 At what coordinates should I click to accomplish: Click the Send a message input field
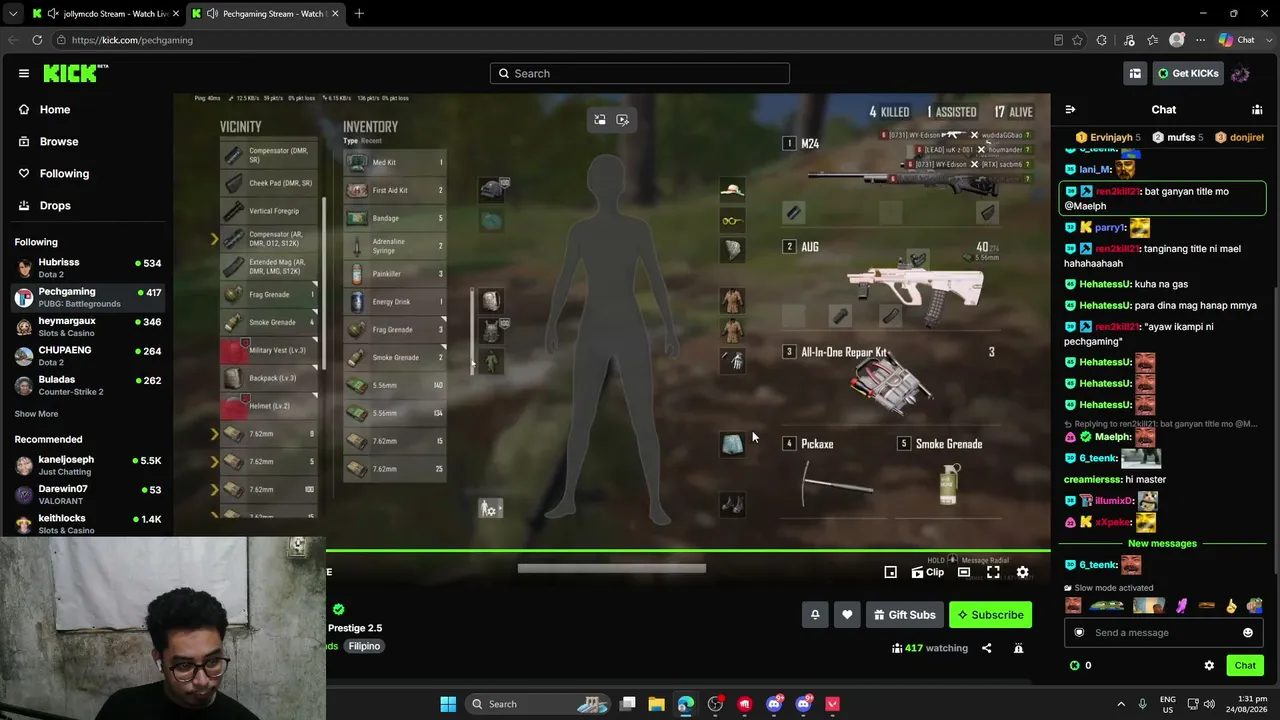[1162, 632]
